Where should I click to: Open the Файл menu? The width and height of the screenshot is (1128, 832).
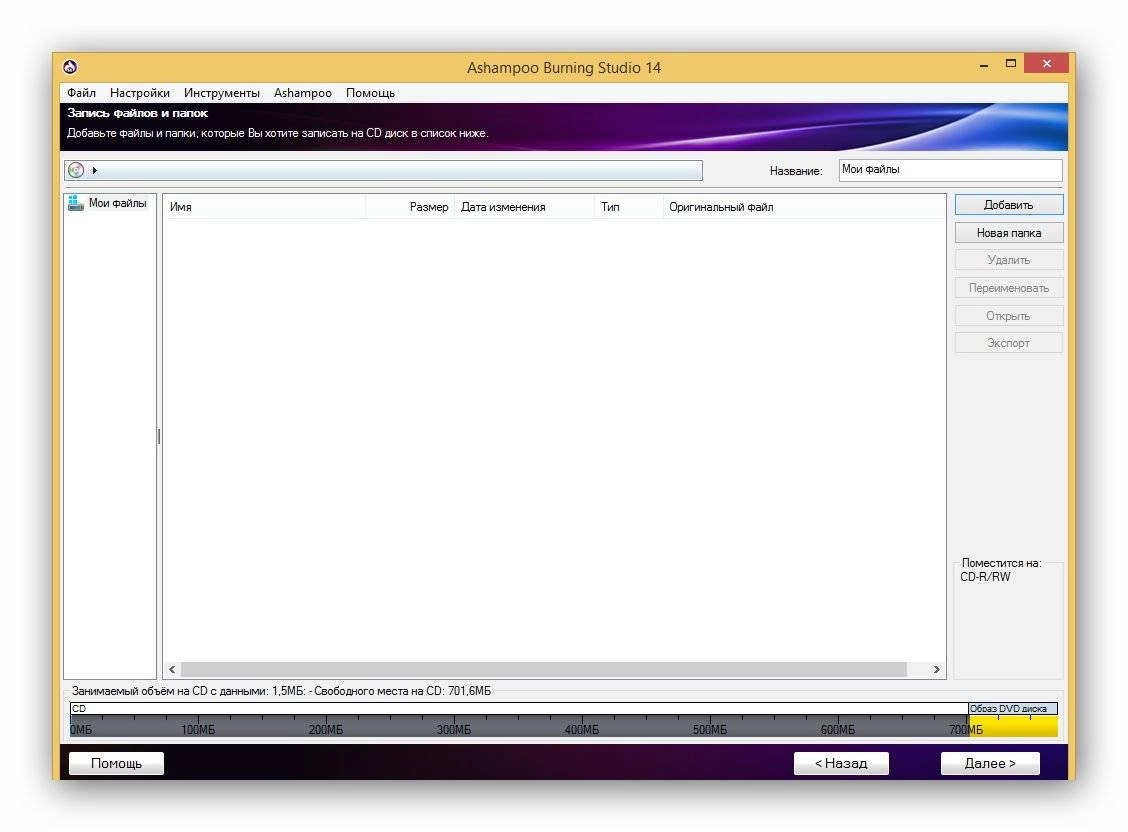click(x=81, y=93)
